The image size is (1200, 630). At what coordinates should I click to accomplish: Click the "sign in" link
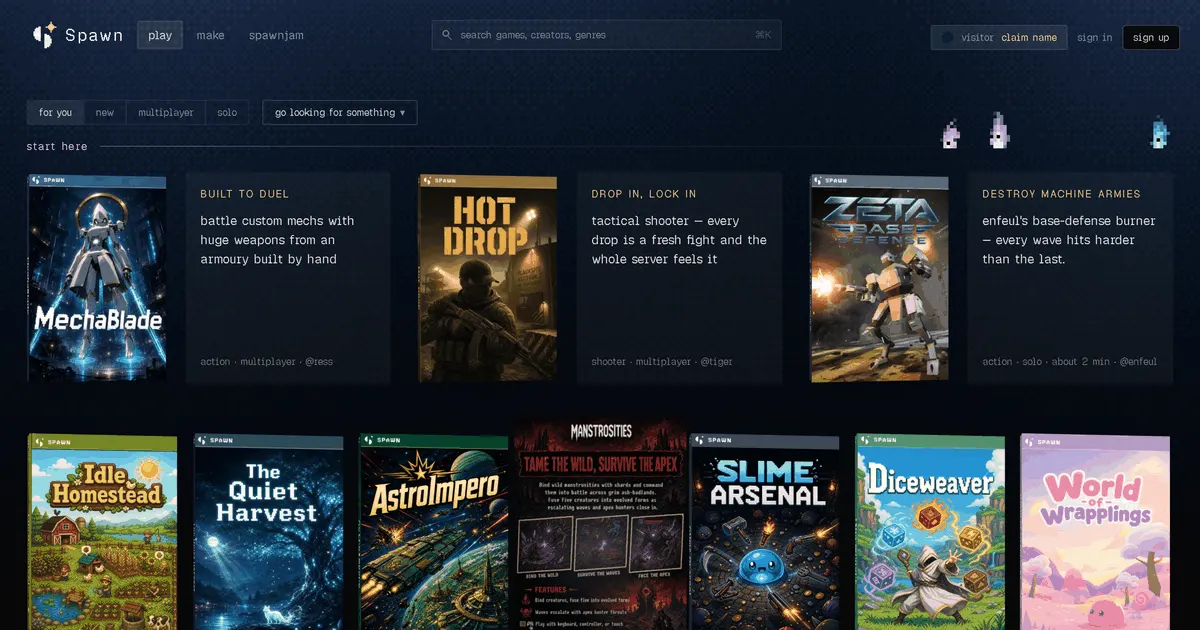click(x=1094, y=38)
